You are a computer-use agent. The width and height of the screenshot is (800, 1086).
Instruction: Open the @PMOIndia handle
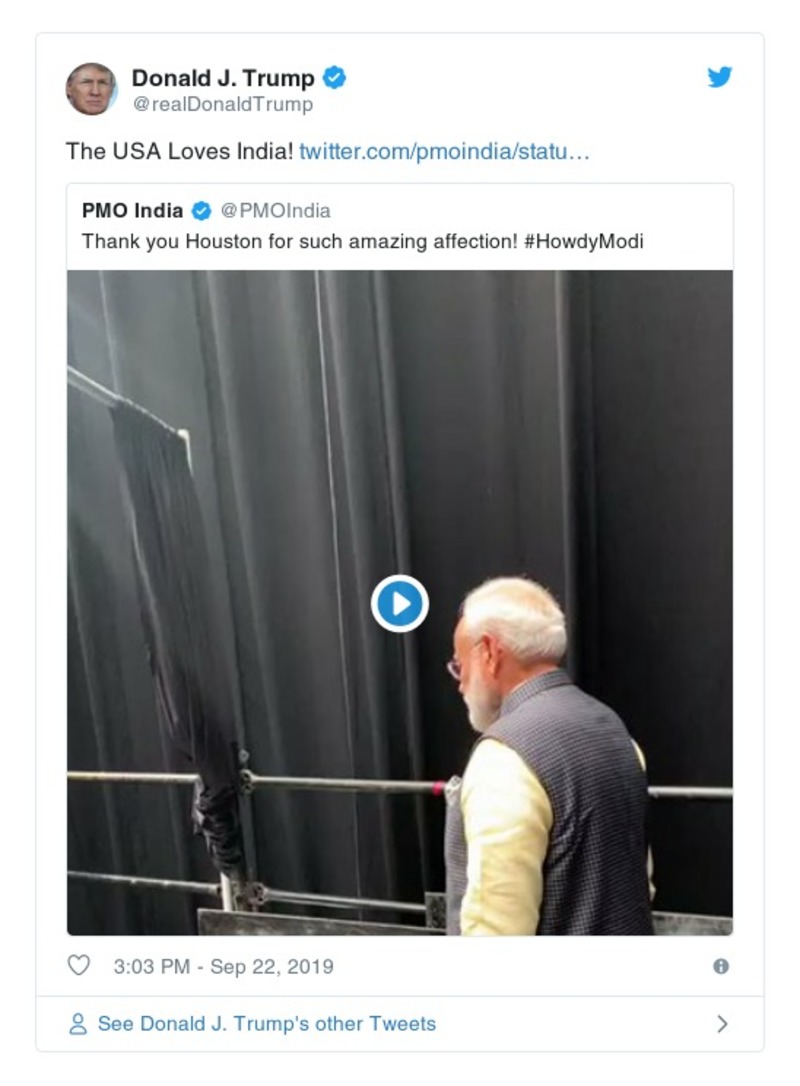point(275,211)
